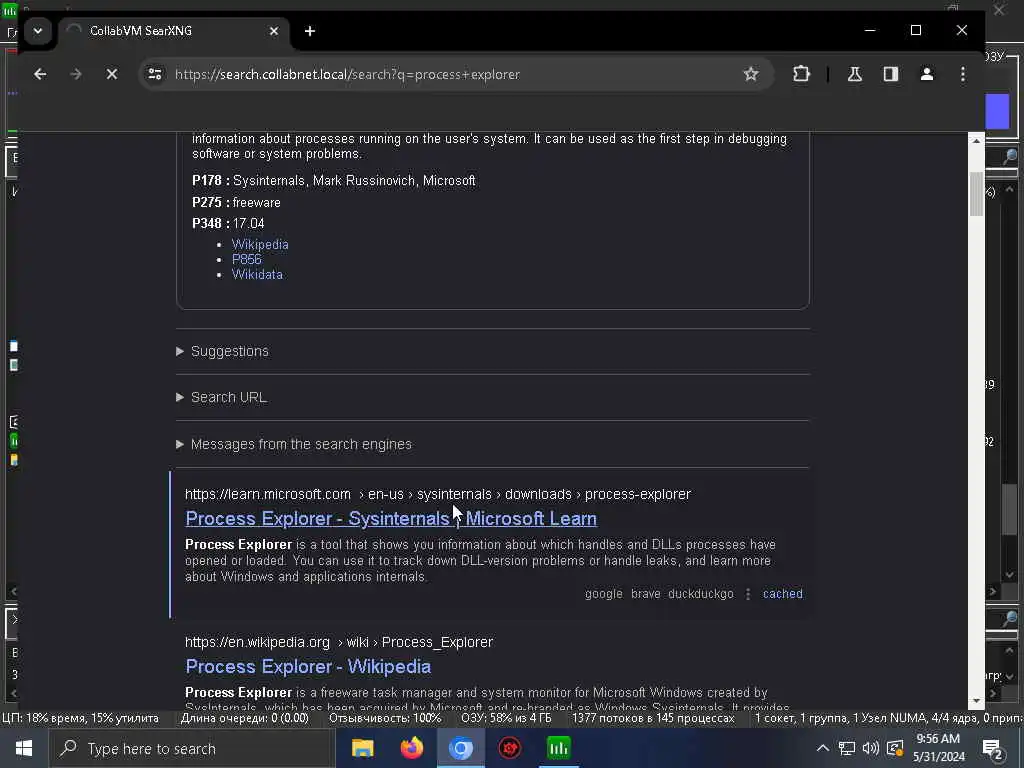Open red gear app on taskbar
The image size is (1024, 768).
click(x=509, y=748)
